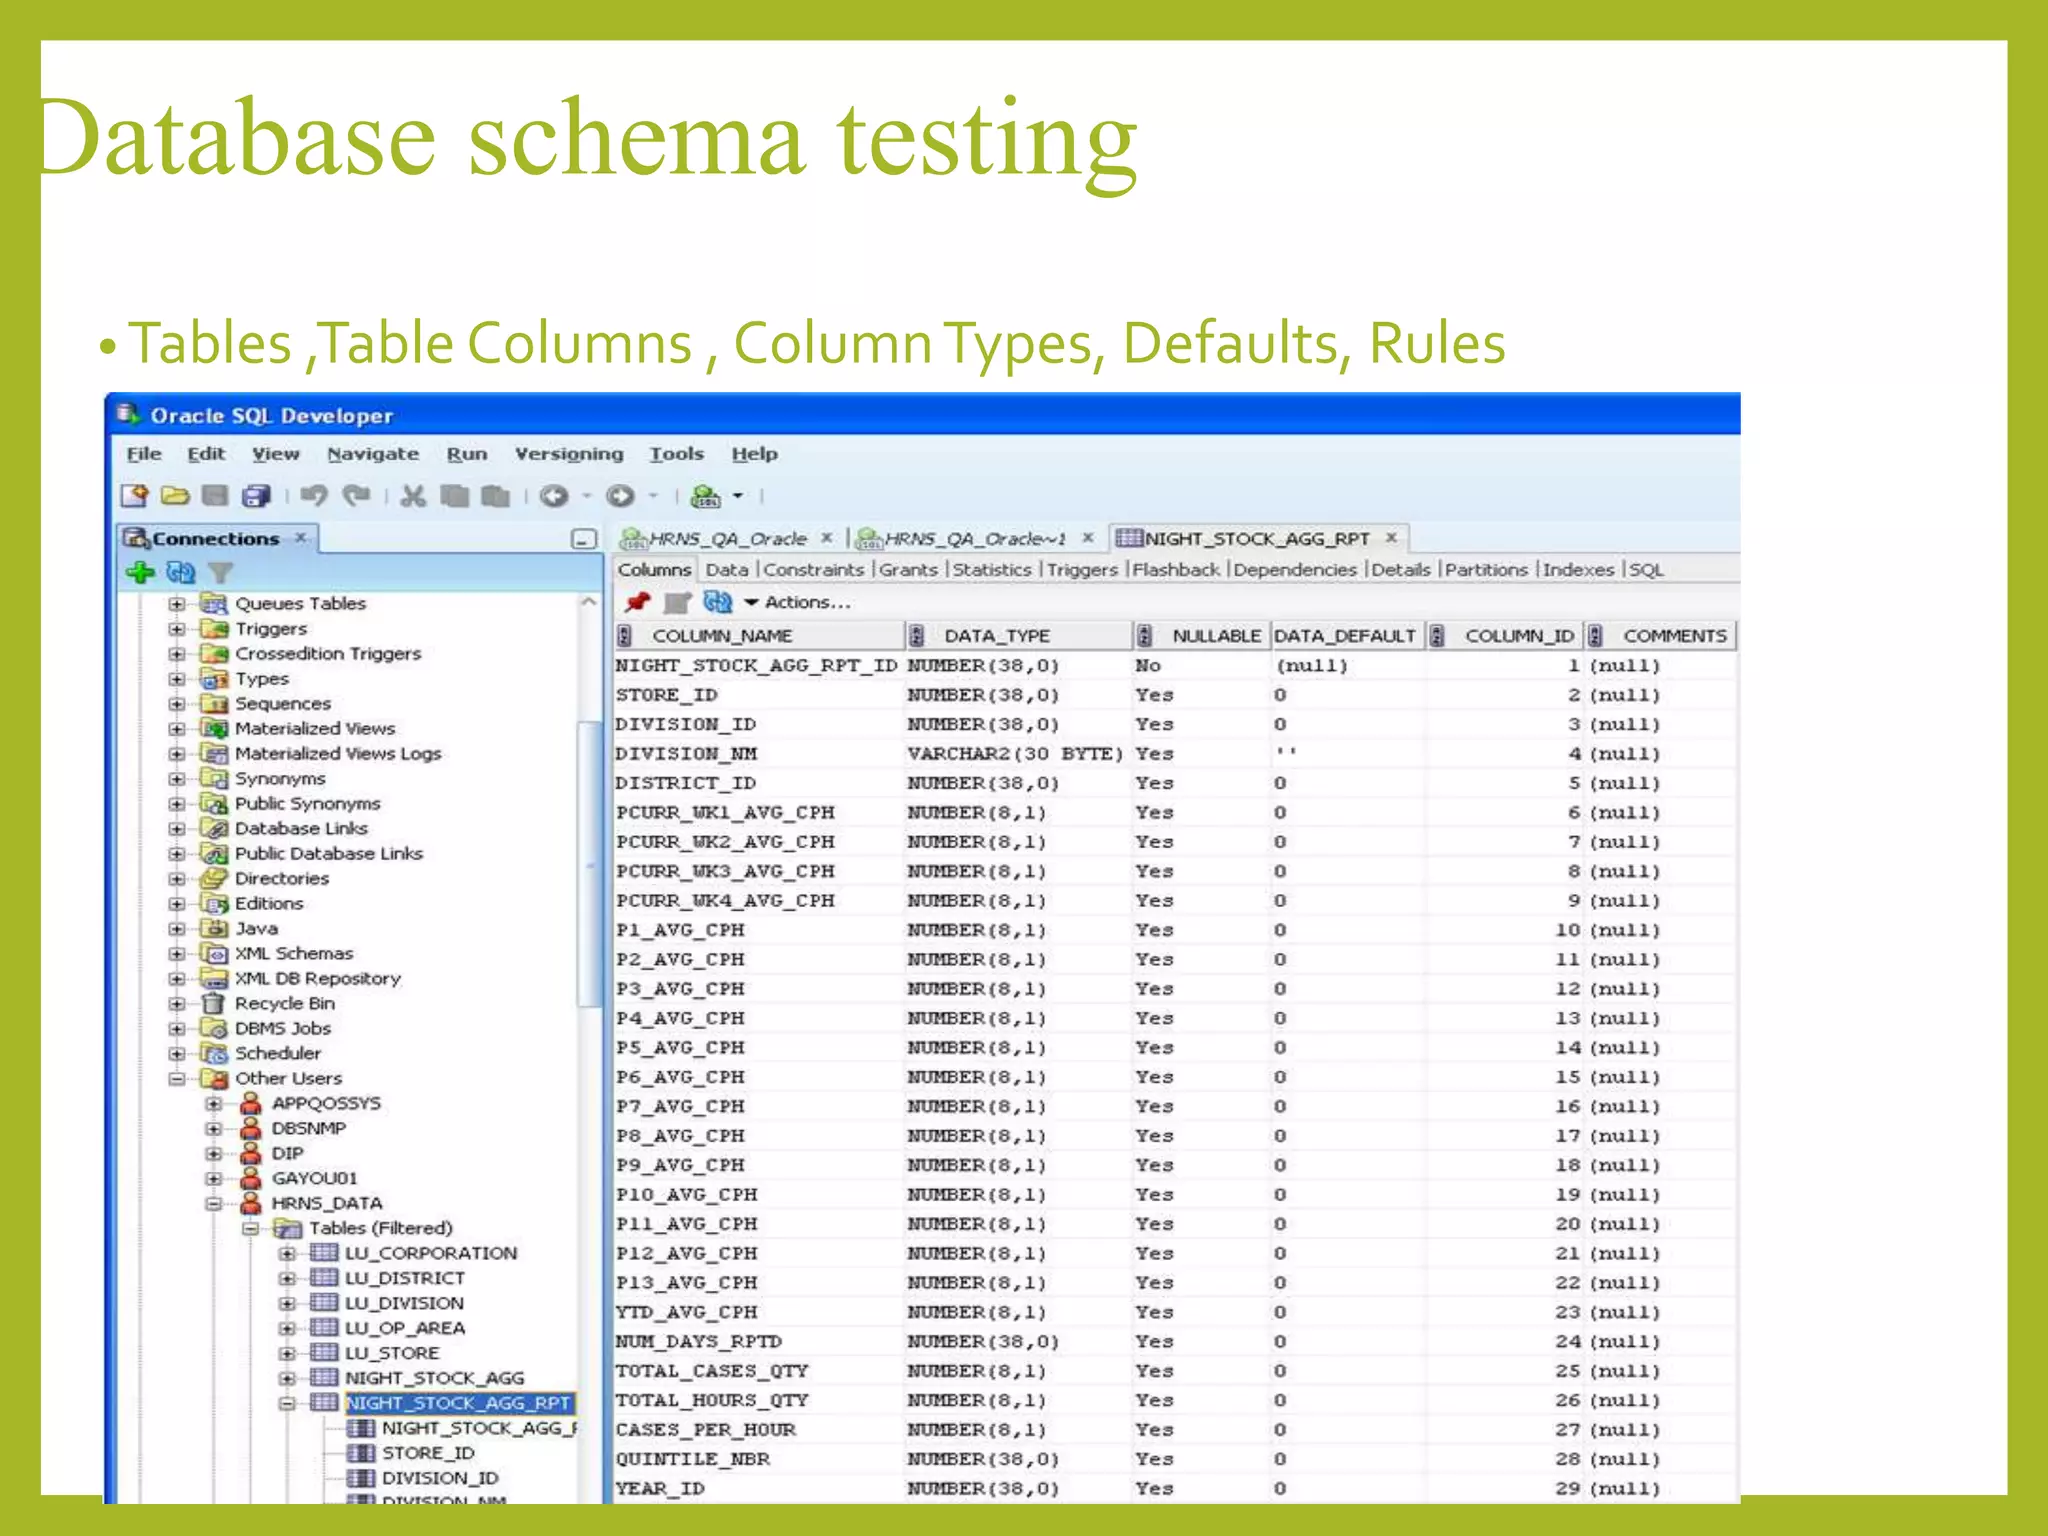This screenshot has height=1536, width=2048.
Task: Click the Forward navigation arrow icon
Action: (x=620, y=495)
